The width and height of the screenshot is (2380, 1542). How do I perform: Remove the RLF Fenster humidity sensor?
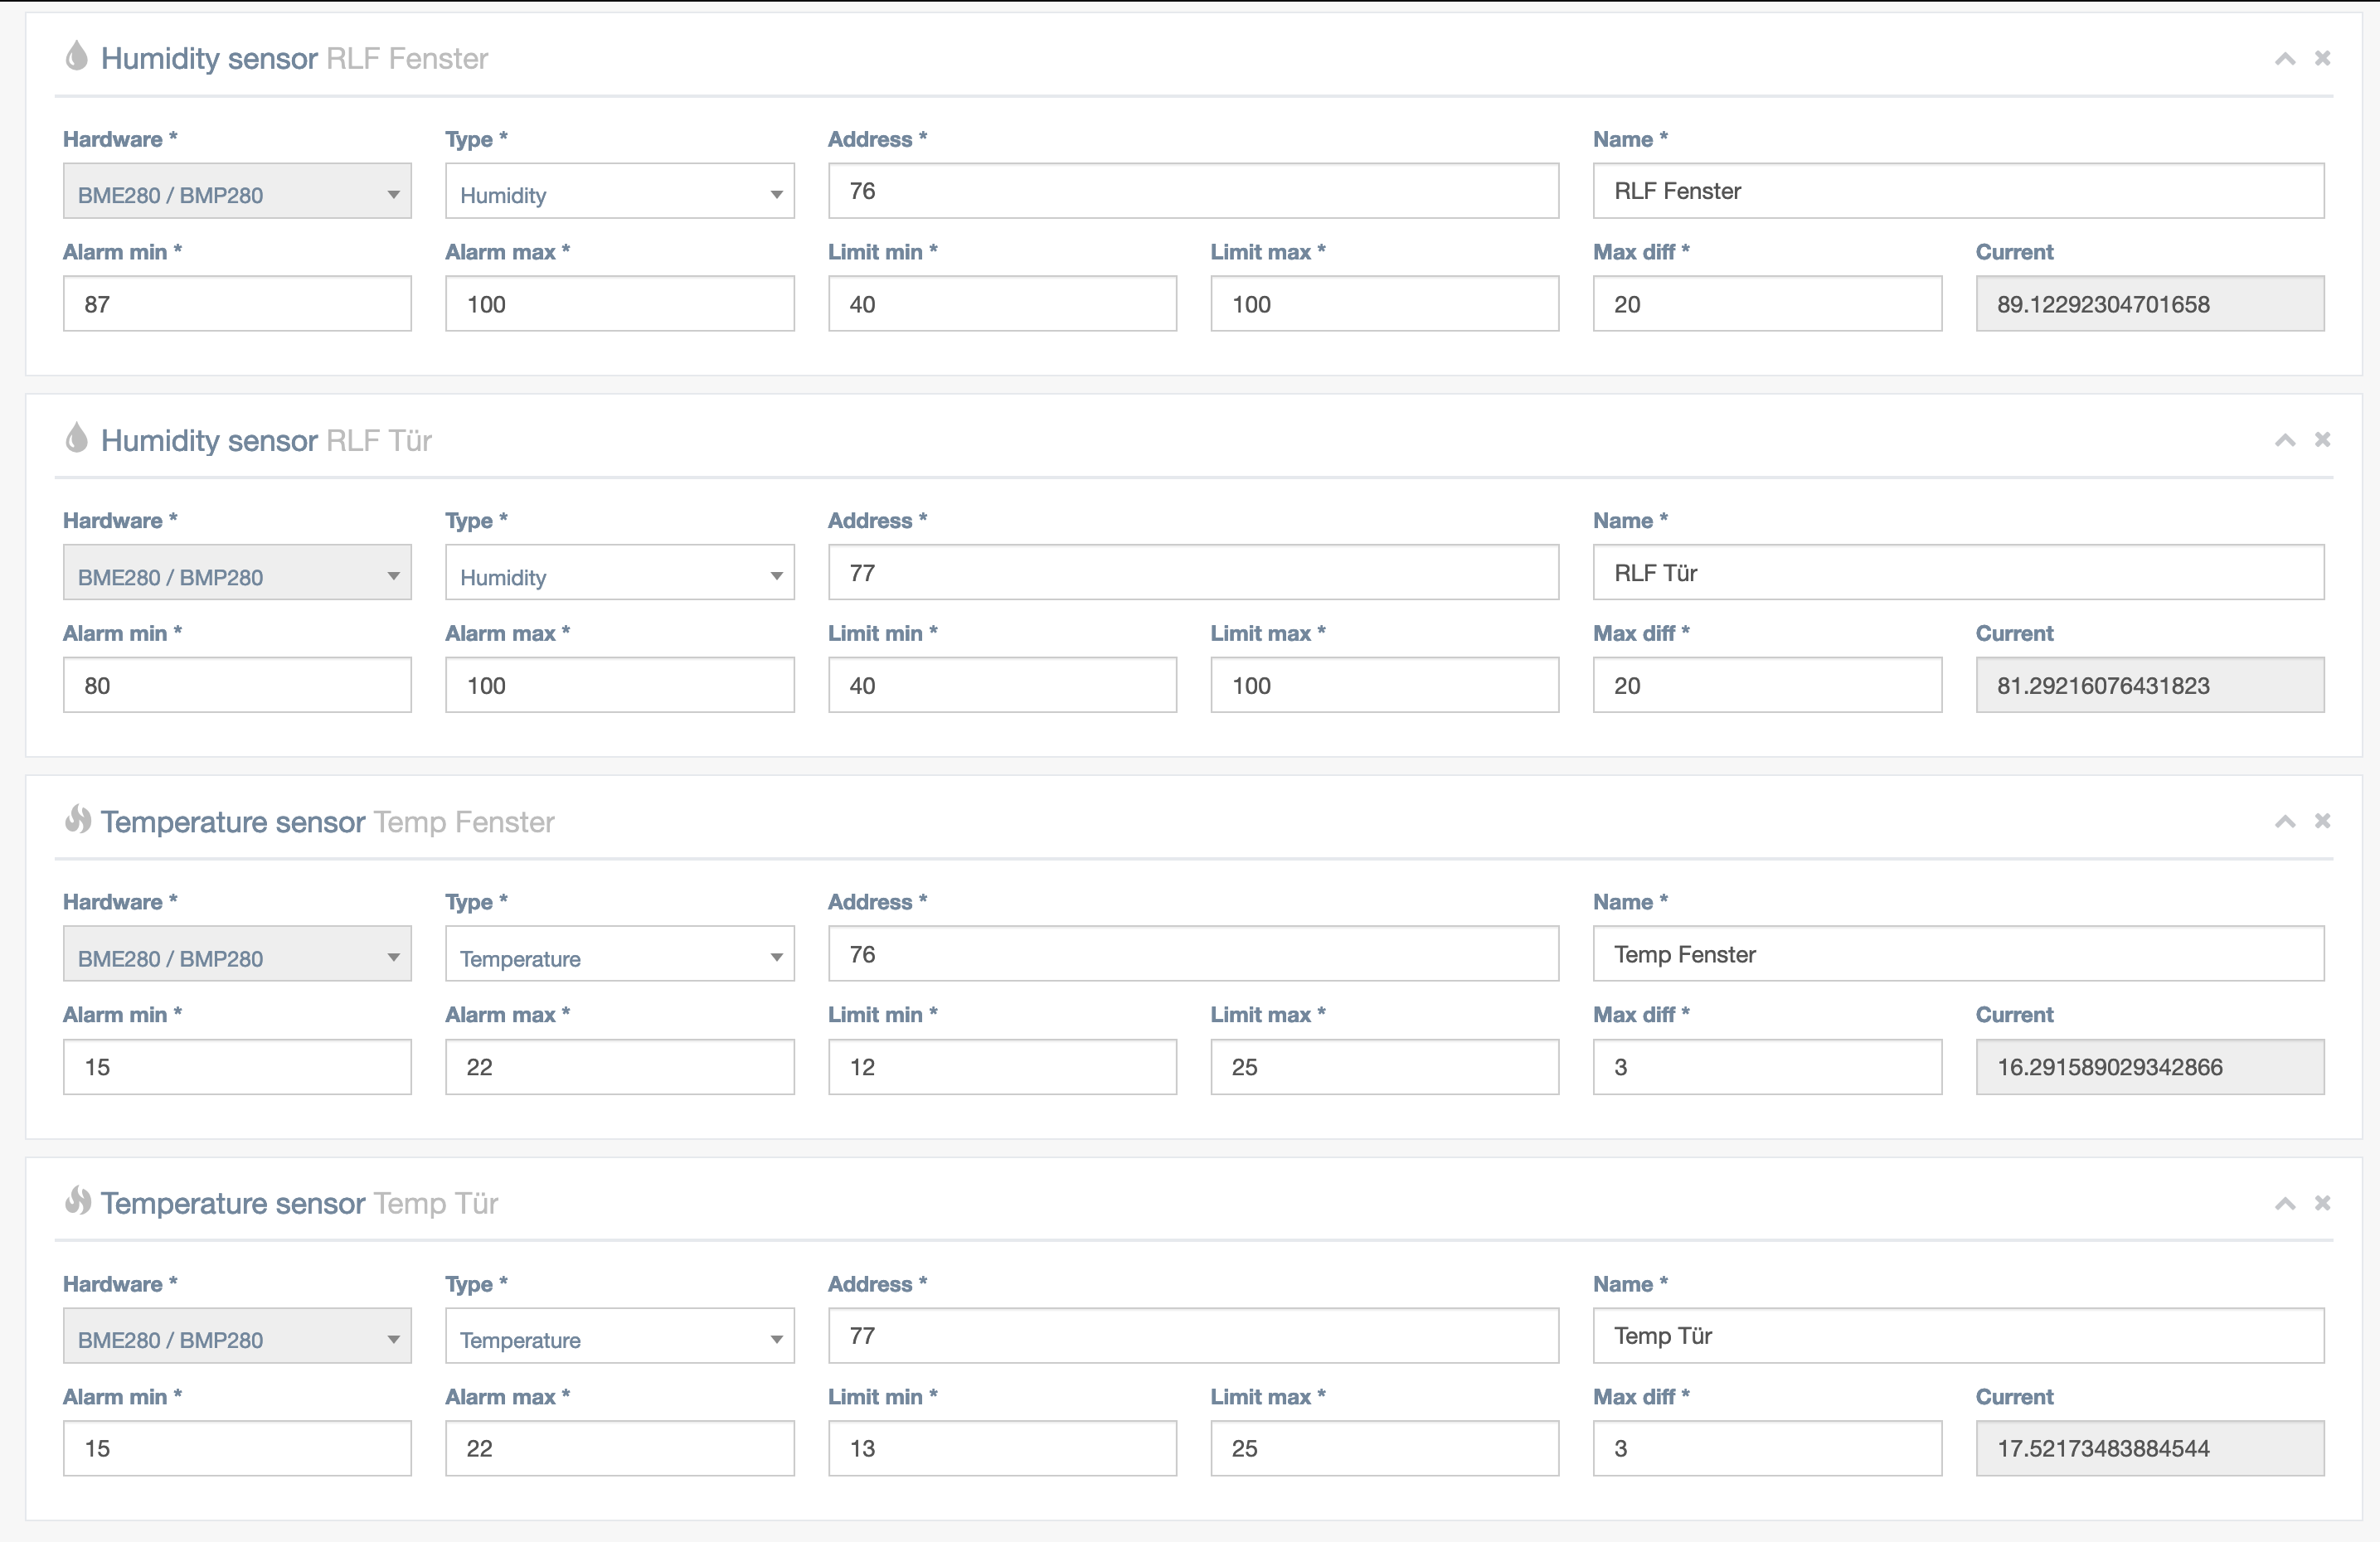(2322, 58)
